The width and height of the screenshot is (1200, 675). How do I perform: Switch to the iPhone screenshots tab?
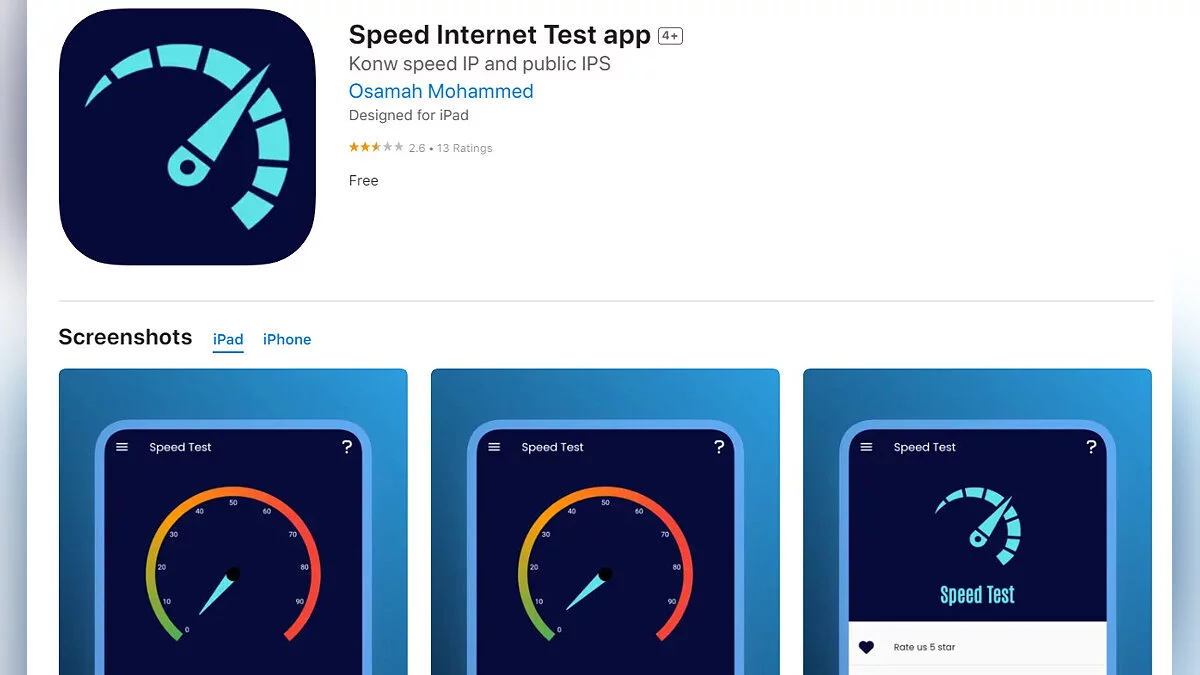287,339
